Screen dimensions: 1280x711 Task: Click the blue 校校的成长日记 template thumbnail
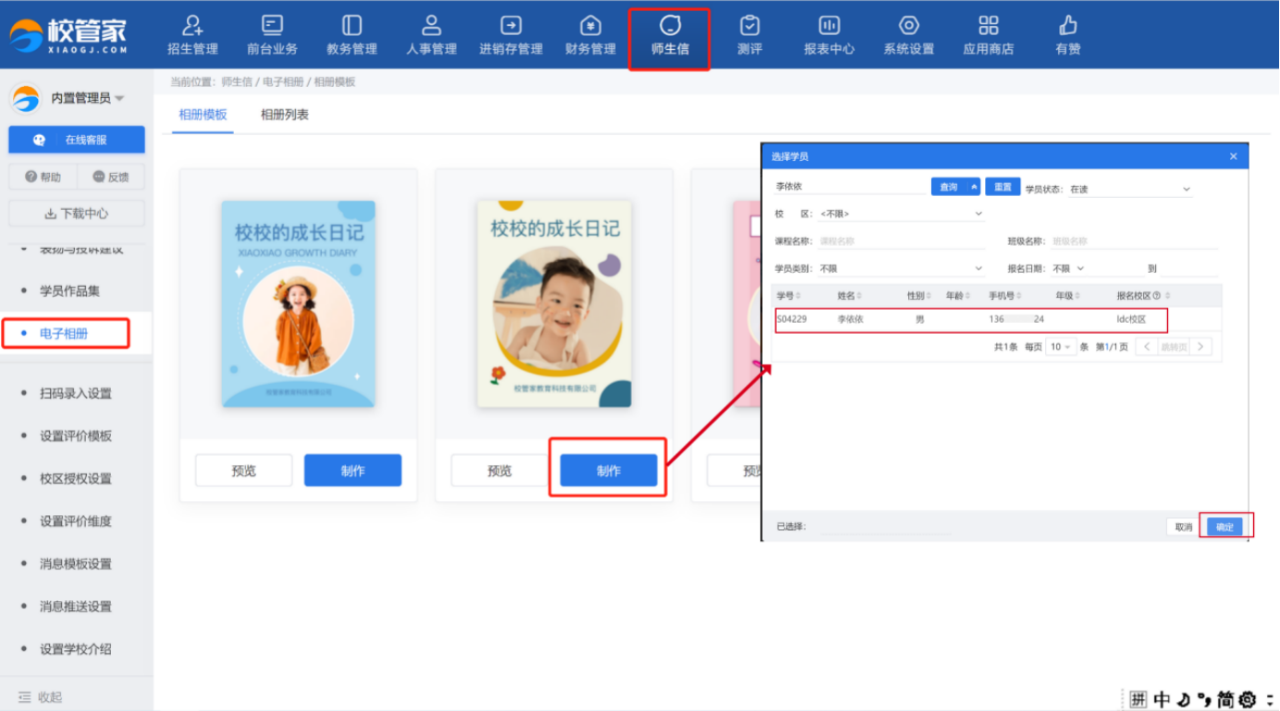[298, 303]
